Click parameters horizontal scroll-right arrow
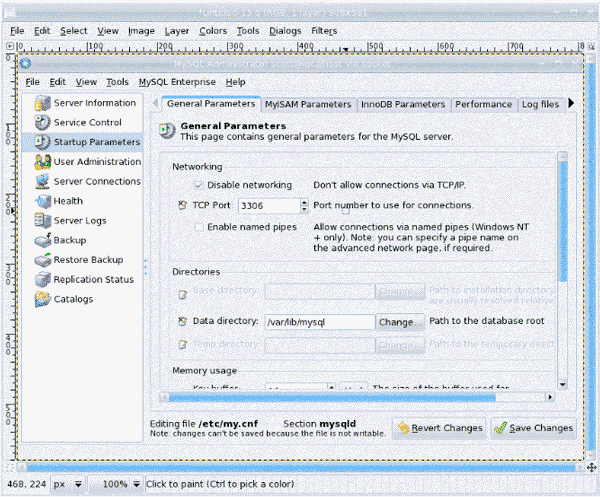600x497 pixels. [x=550, y=398]
